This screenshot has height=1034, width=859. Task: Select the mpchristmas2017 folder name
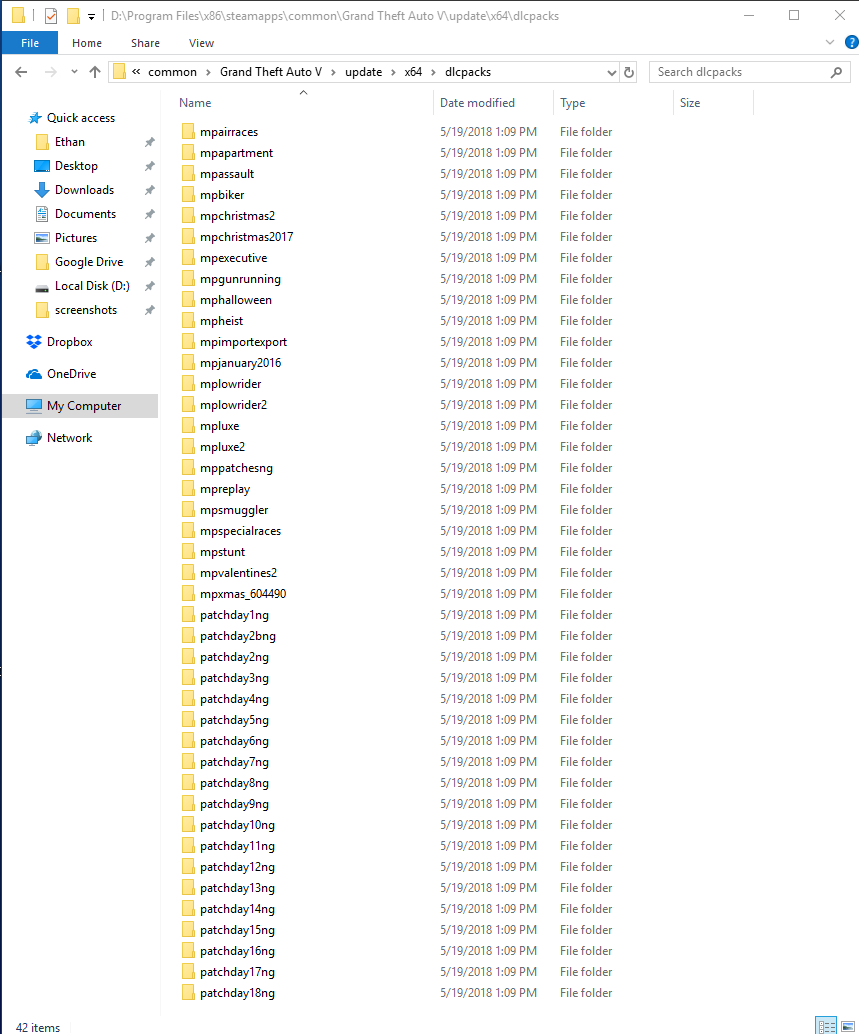pos(247,237)
